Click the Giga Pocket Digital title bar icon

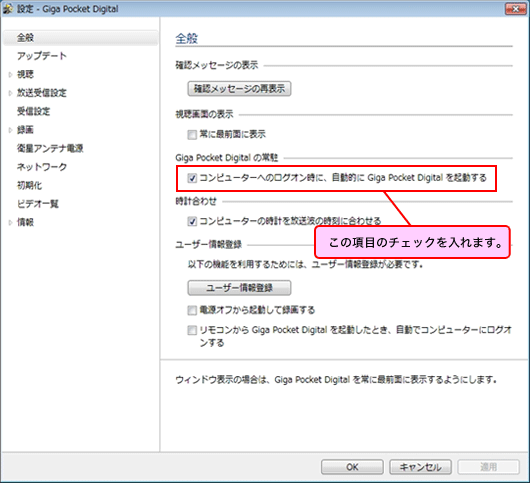[x=8, y=9]
